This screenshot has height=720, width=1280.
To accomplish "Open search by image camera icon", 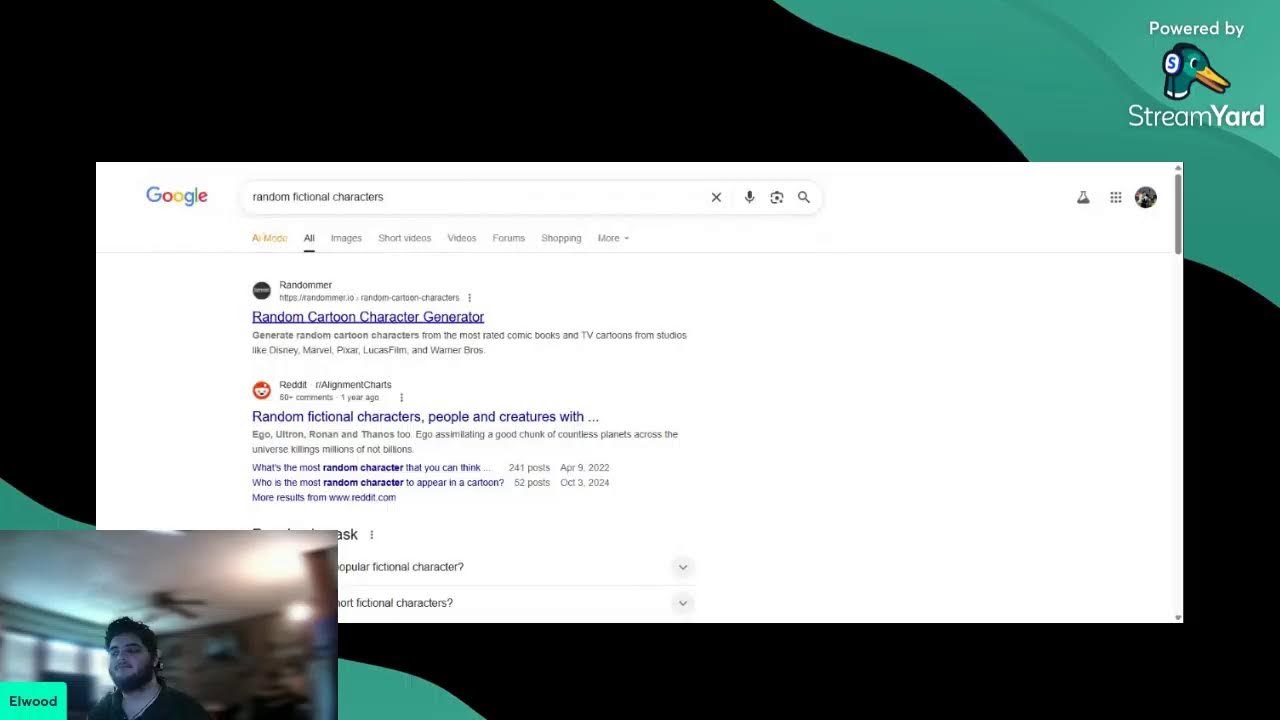I will tap(776, 197).
